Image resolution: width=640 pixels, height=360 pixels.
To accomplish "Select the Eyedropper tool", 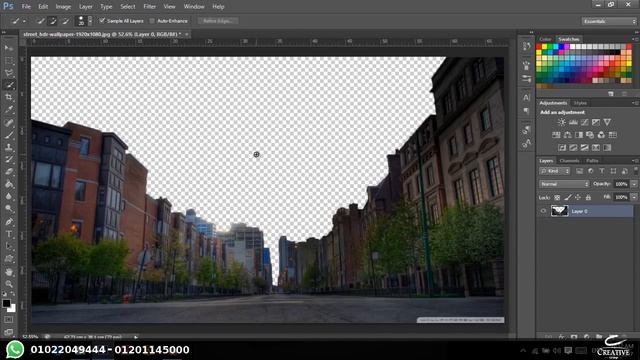I will (9, 109).
